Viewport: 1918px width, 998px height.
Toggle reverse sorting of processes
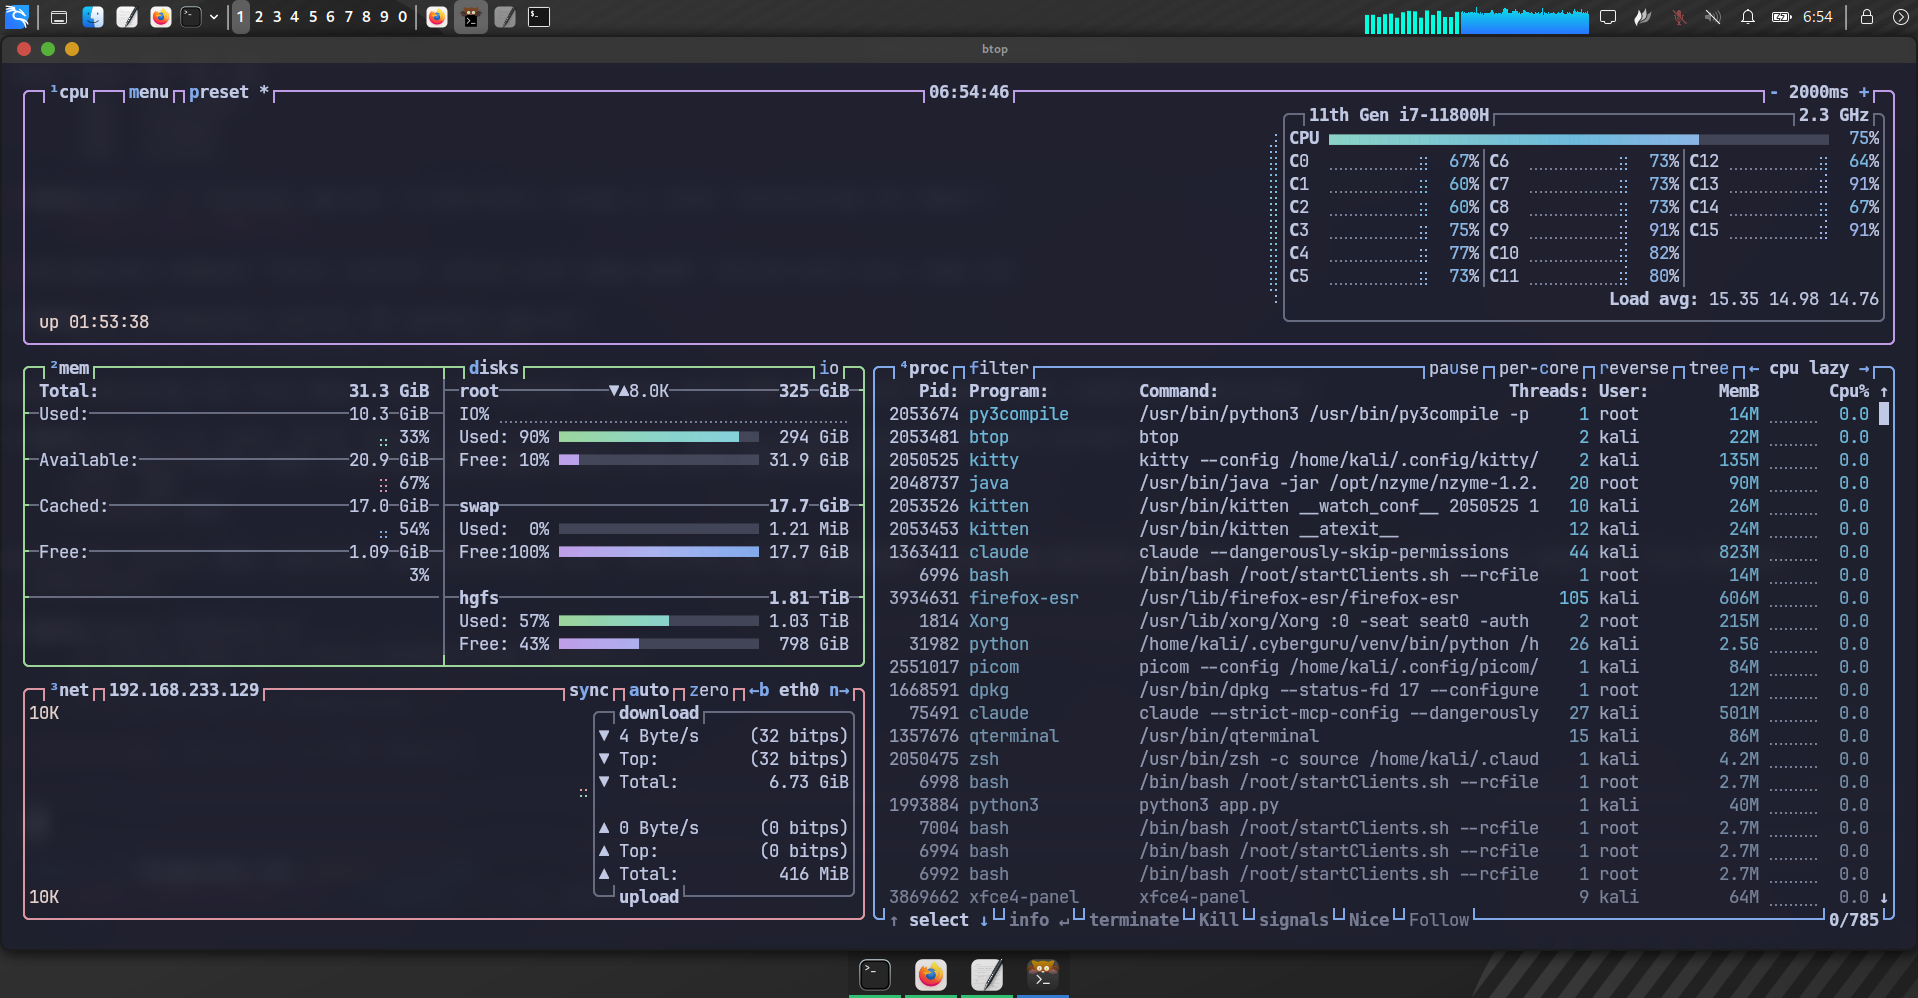click(x=1634, y=368)
